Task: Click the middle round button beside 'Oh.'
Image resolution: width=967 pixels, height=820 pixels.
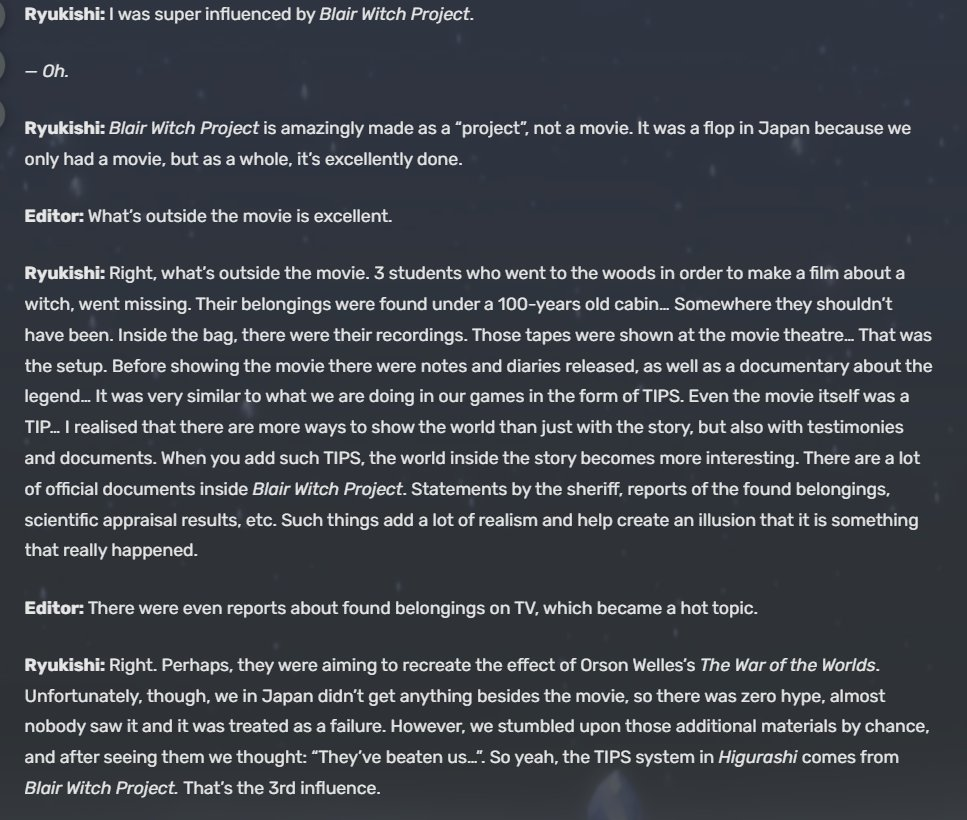Action: [2, 64]
